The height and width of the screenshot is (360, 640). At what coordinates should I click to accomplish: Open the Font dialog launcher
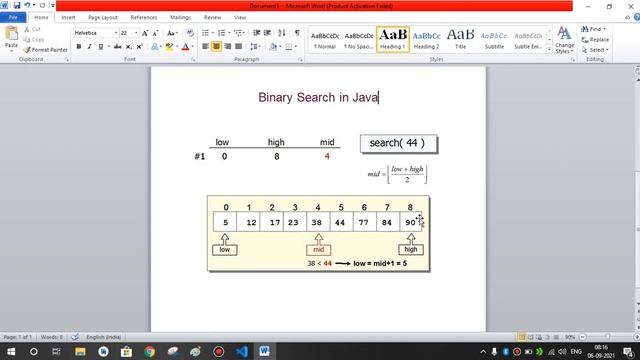[193, 60]
